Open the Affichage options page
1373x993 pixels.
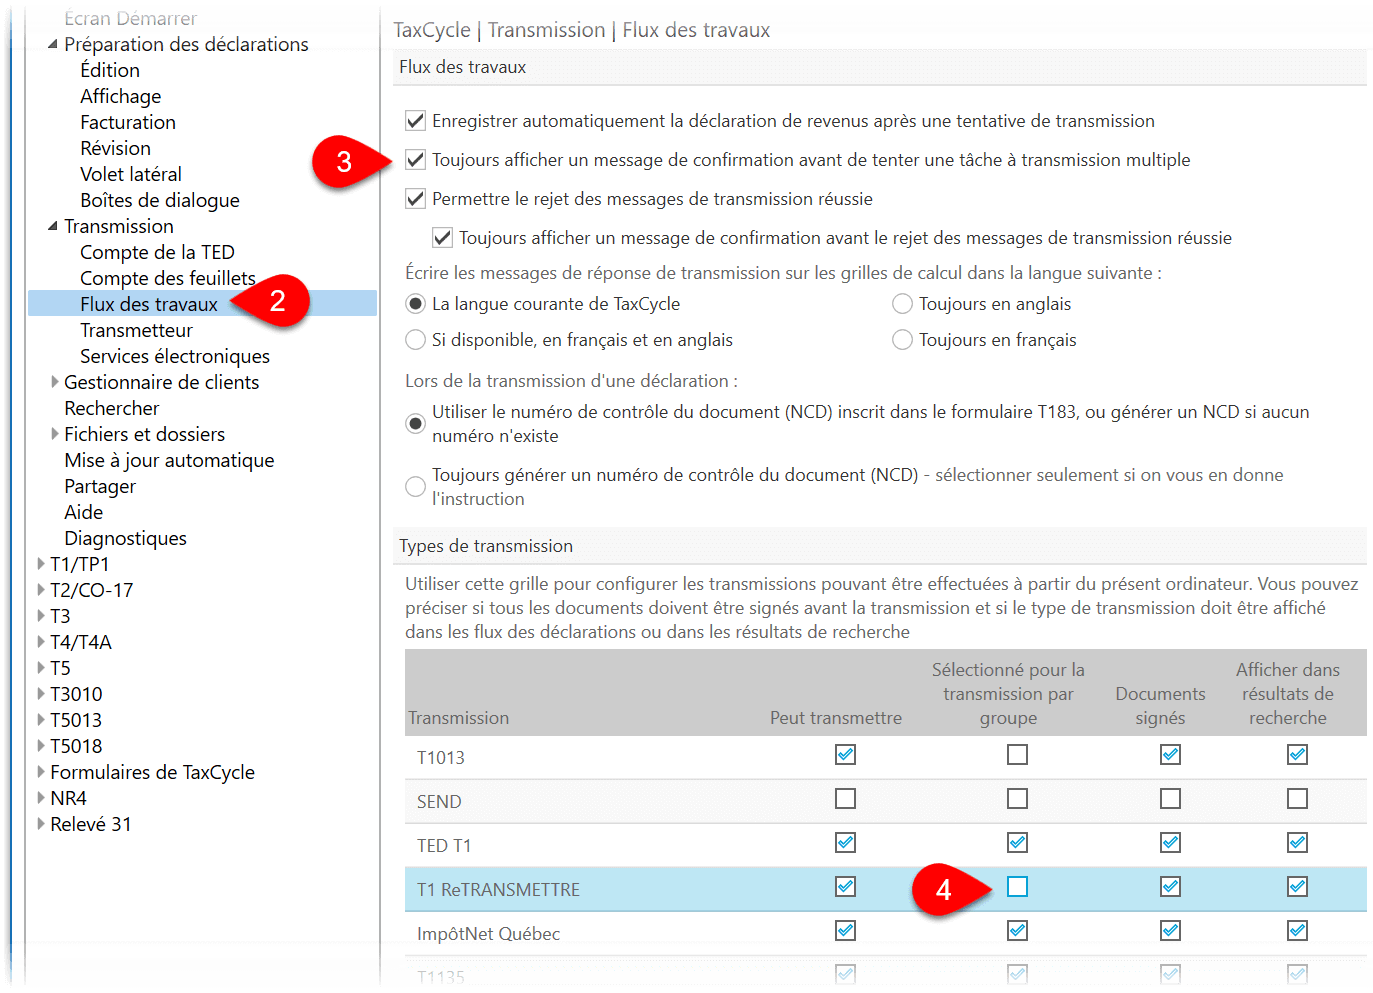pos(121,96)
